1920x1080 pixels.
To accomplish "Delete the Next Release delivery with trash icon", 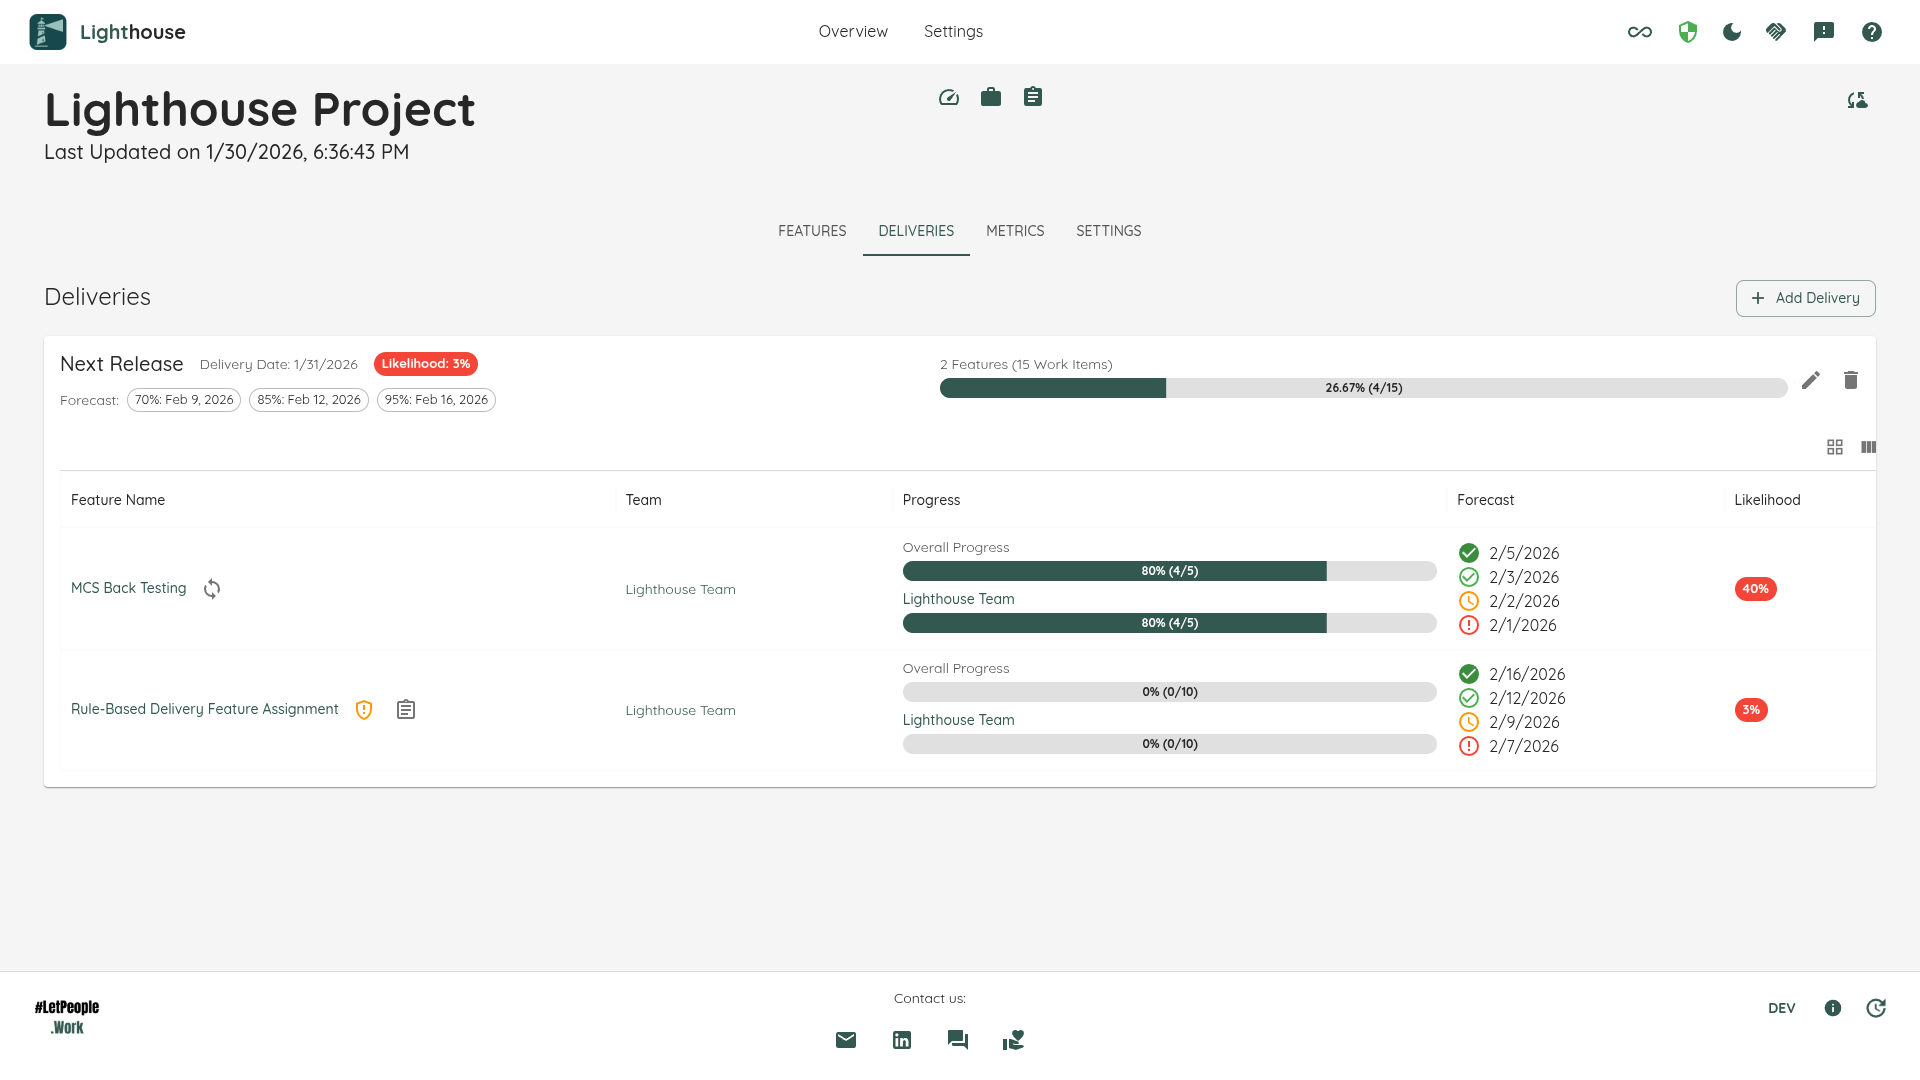I will pyautogui.click(x=1851, y=380).
